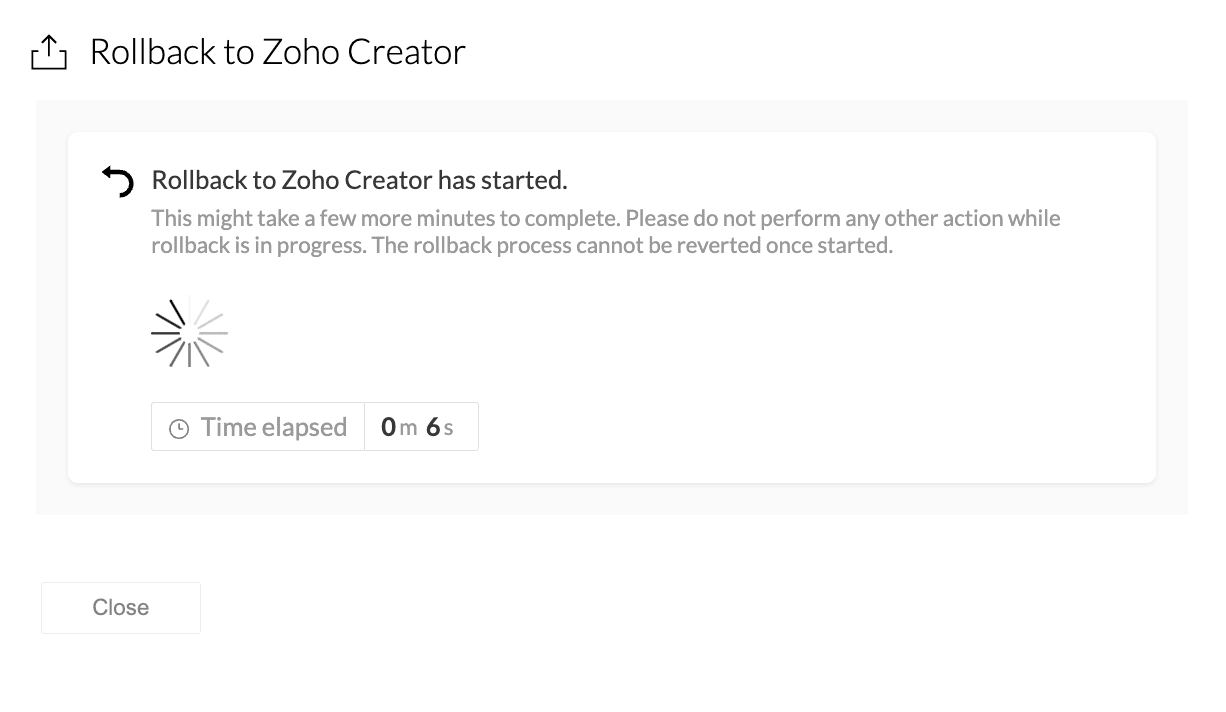Click the 'Rollback to Zoho Creator' page title
The height and width of the screenshot is (712, 1226).
(277, 52)
